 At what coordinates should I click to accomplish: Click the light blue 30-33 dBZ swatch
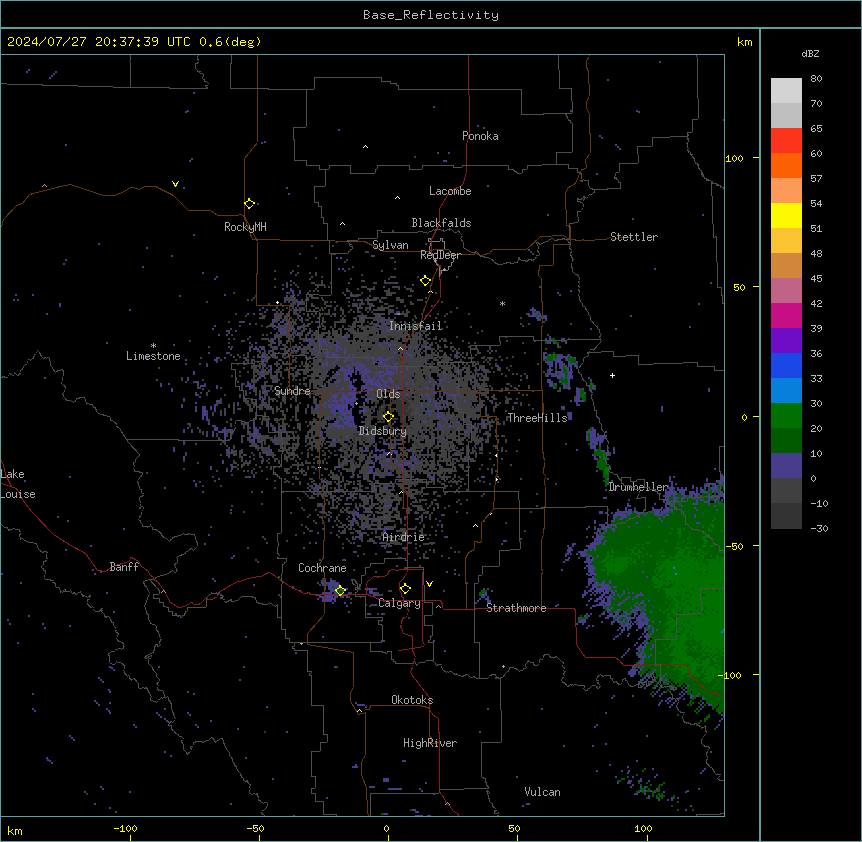tap(786, 390)
